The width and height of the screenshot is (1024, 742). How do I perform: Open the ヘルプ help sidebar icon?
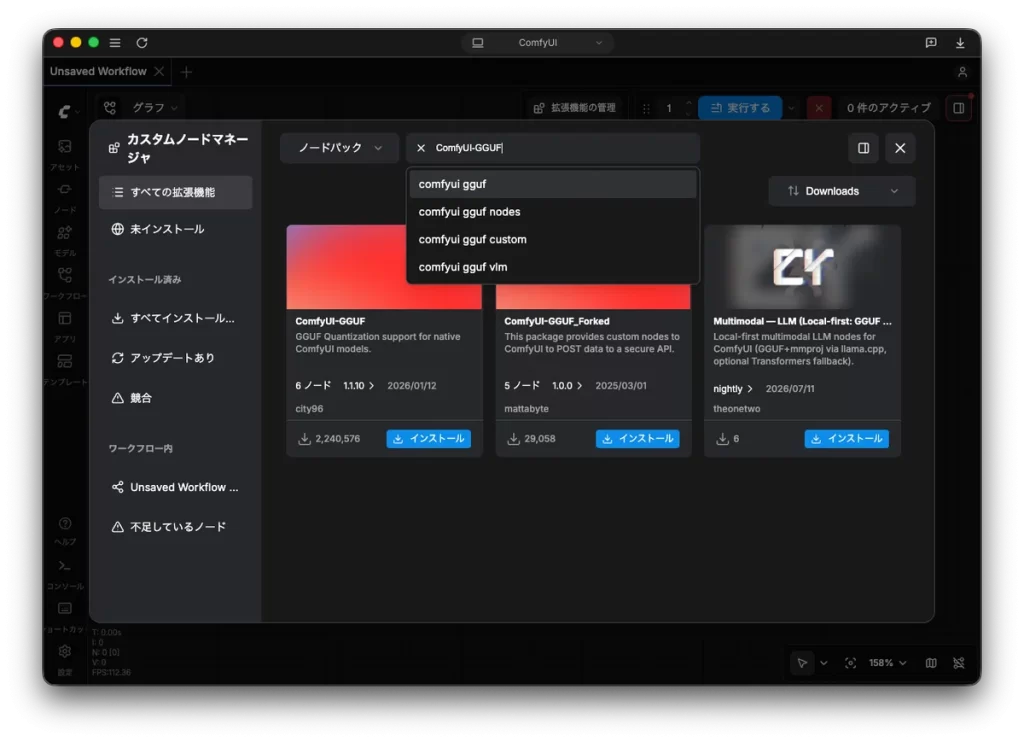[x=65, y=530]
